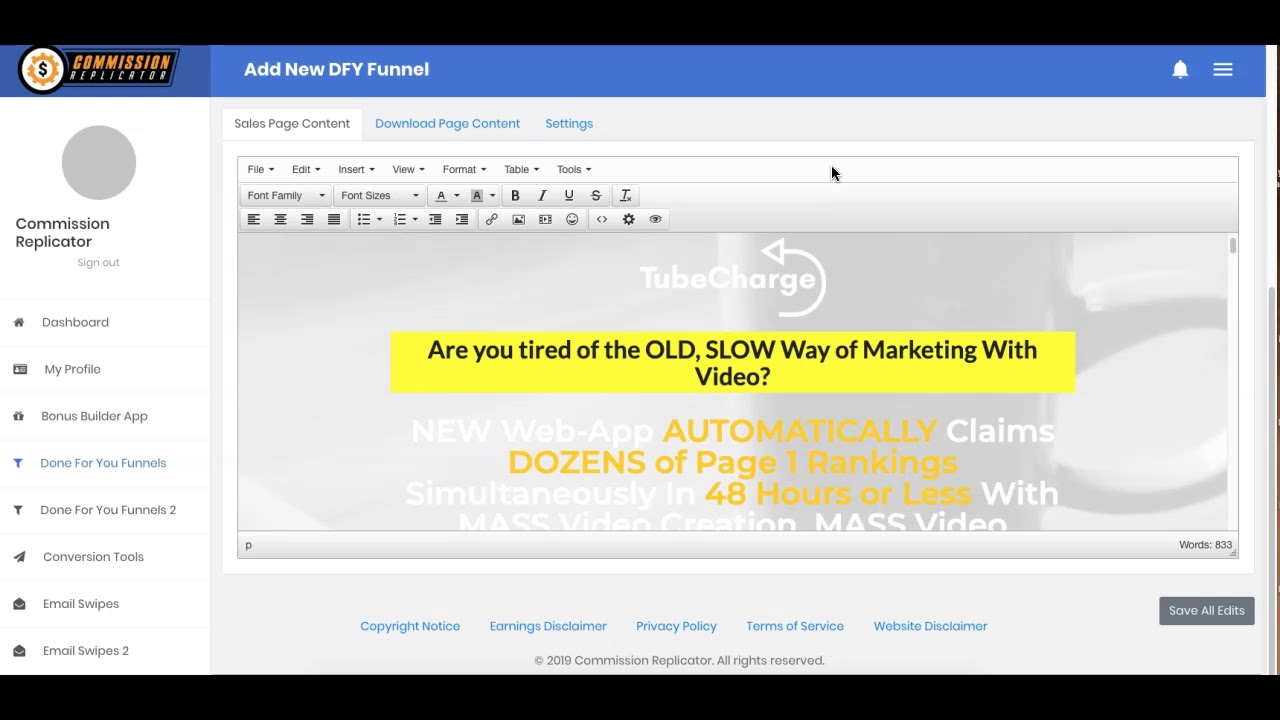Apply the text color A button
The width and height of the screenshot is (1280, 720).
click(441, 196)
